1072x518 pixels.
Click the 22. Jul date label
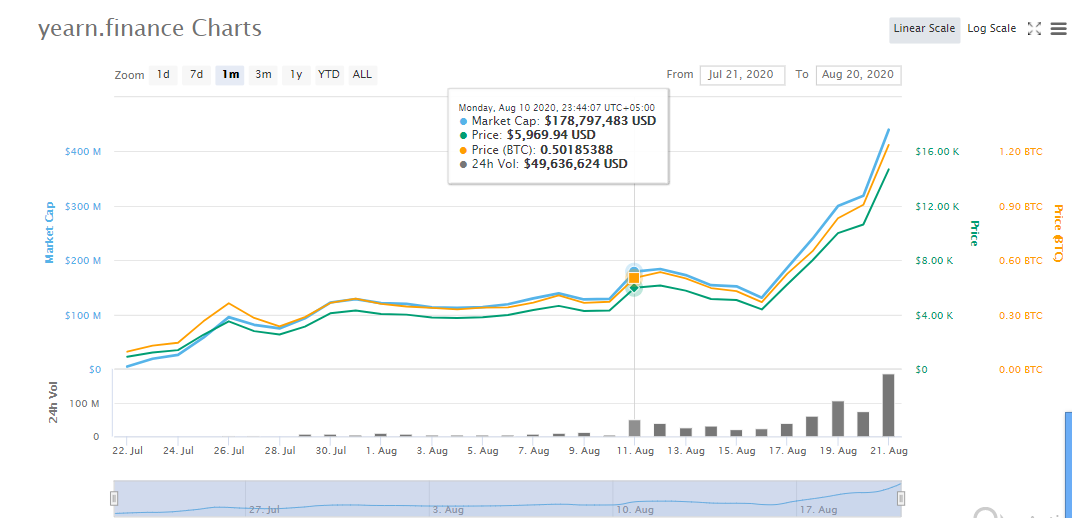pyautogui.click(x=128, y=451)
